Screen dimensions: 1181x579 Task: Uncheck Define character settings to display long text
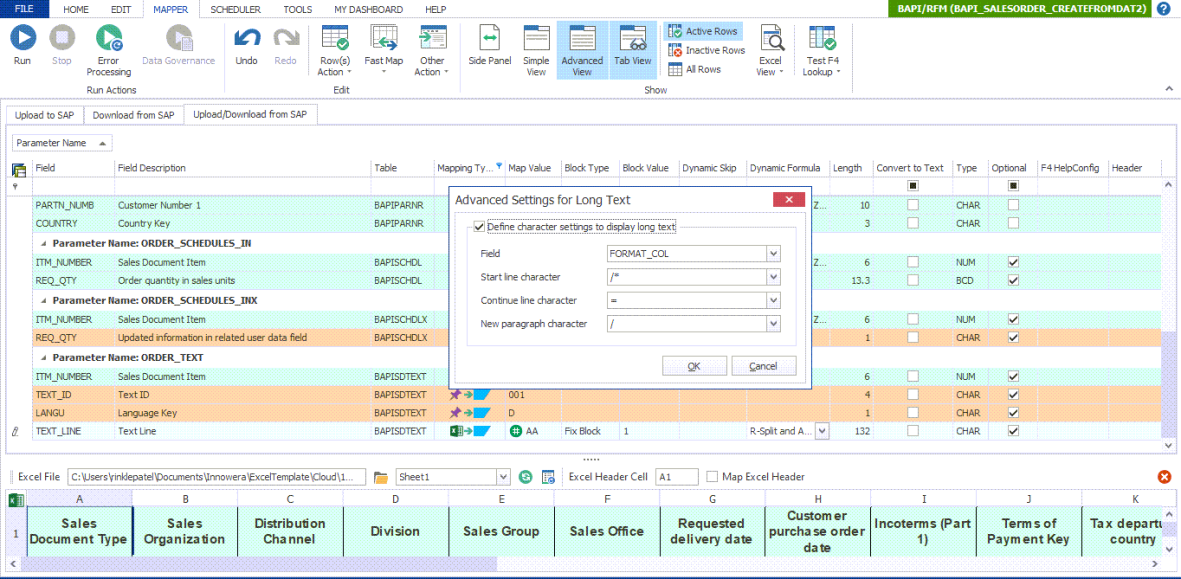pos(480,227)
